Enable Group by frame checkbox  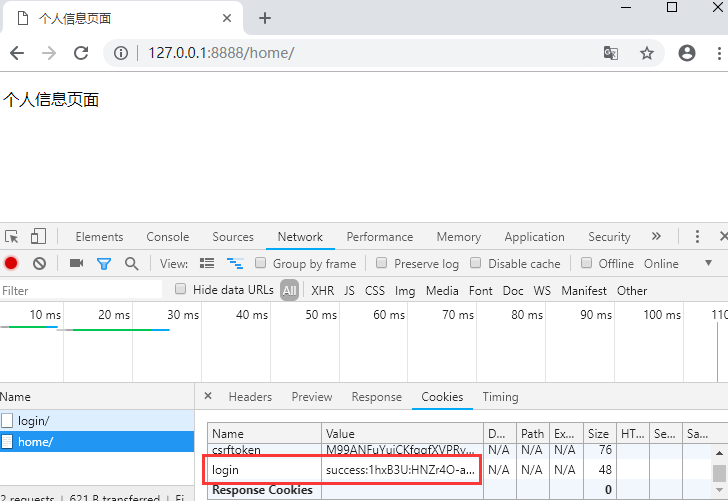260,263
